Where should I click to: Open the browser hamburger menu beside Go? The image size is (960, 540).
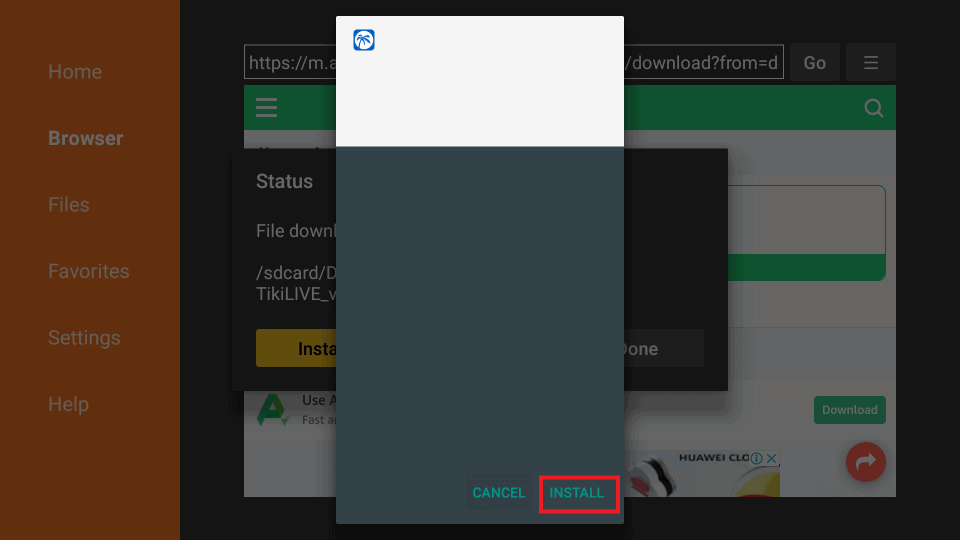coord(871,62)
